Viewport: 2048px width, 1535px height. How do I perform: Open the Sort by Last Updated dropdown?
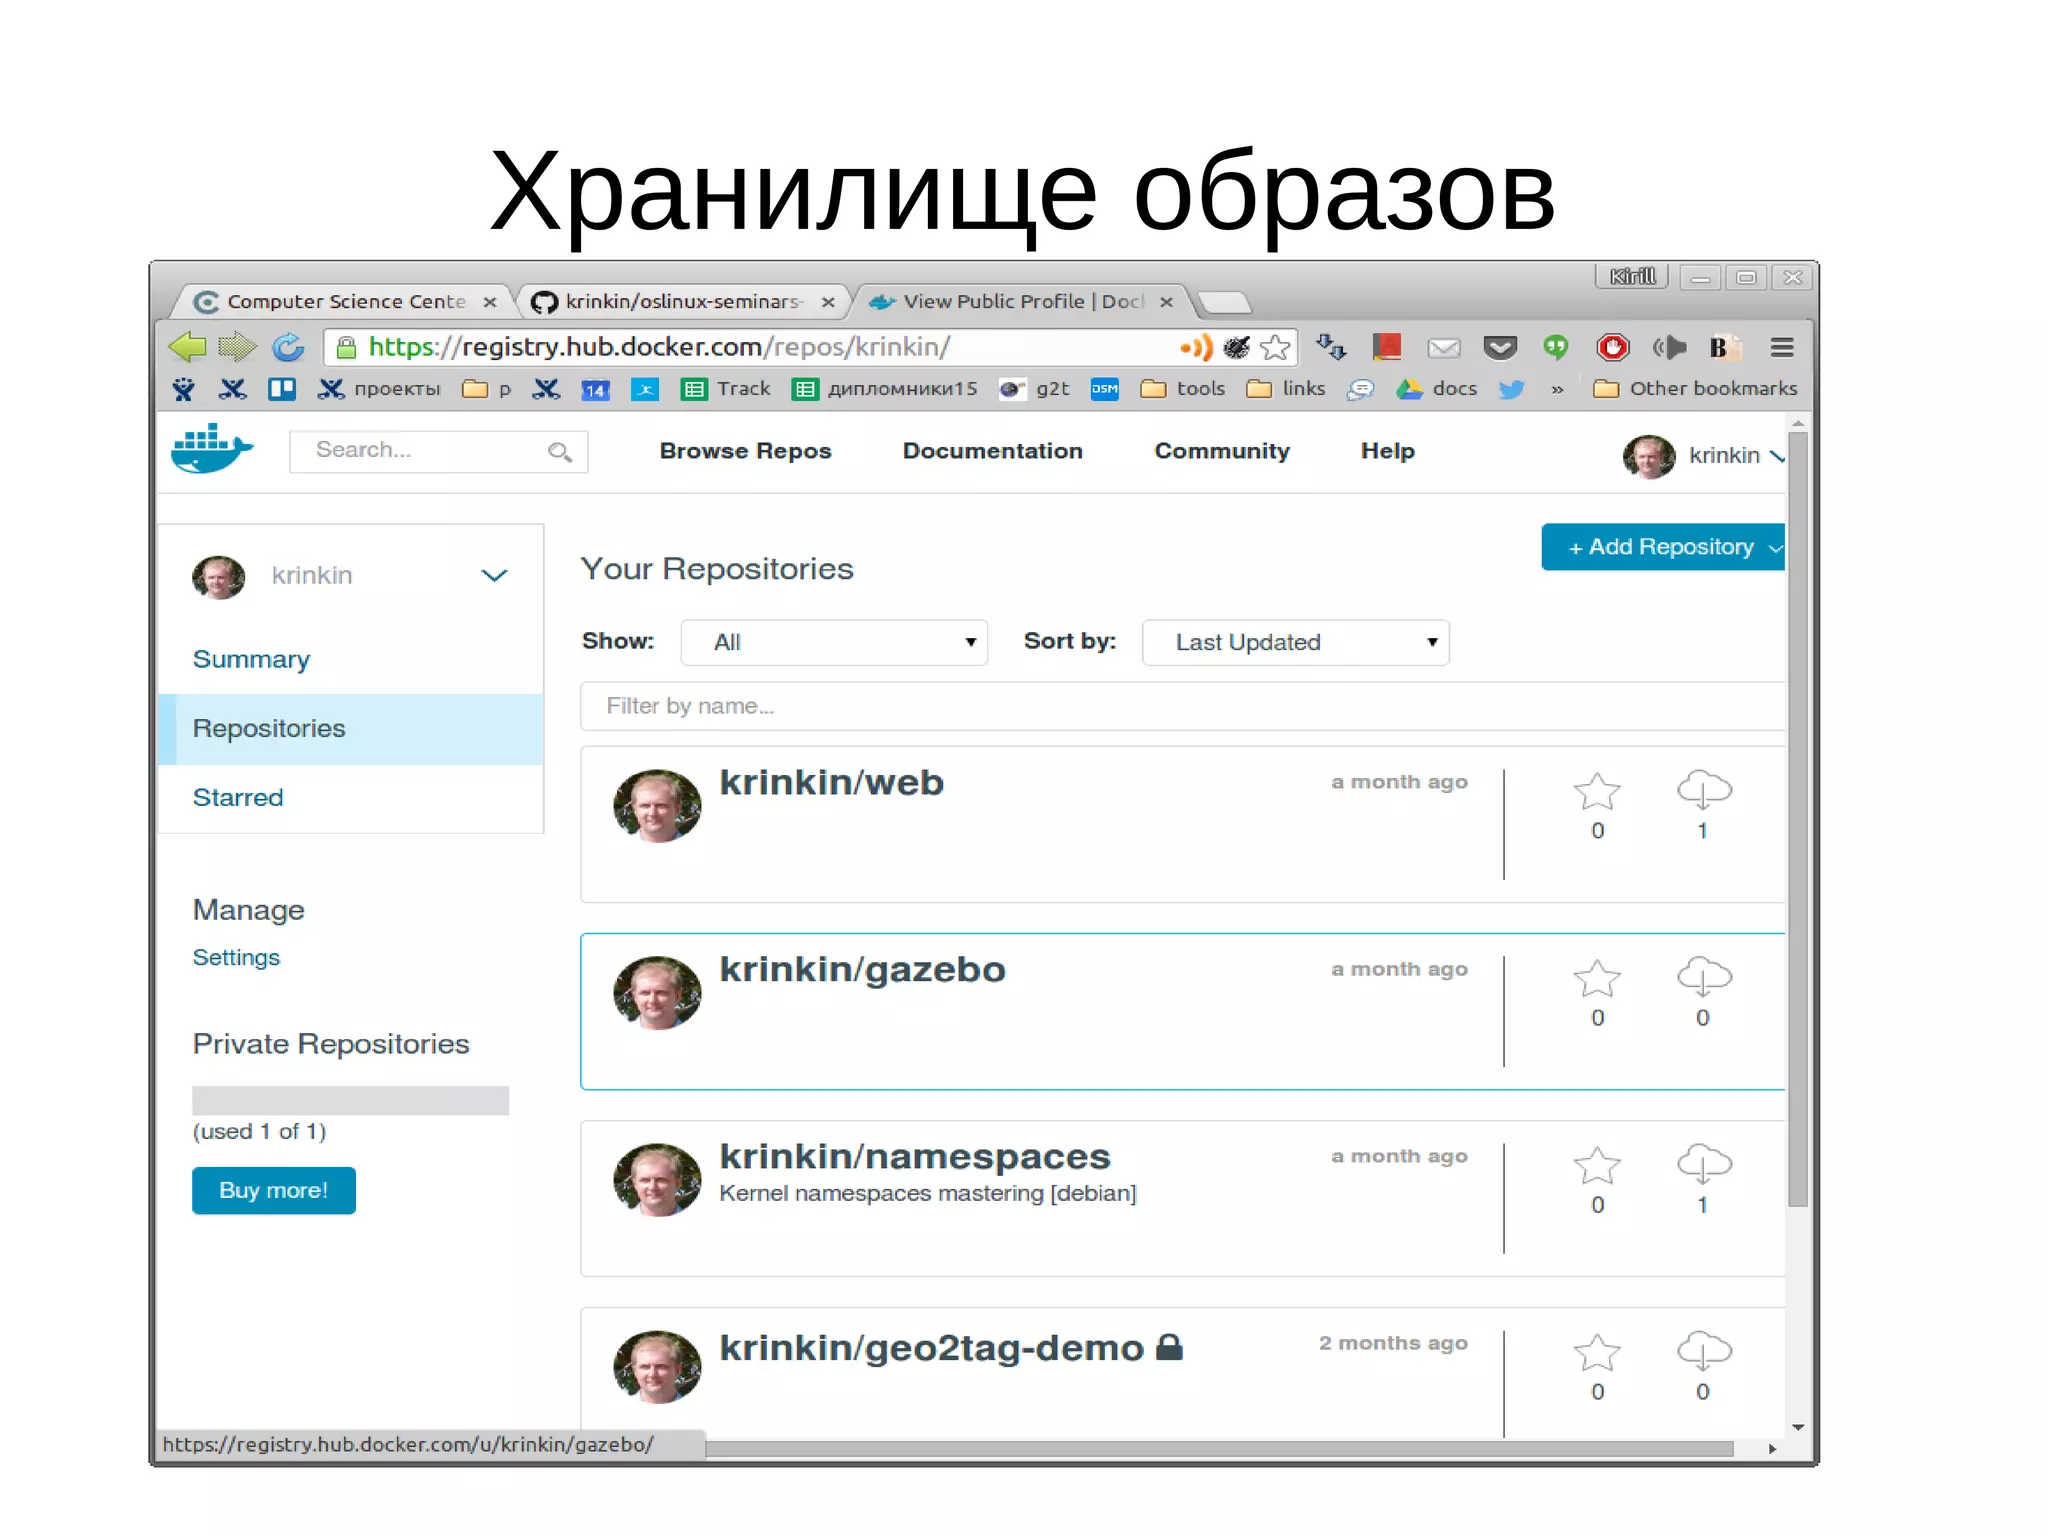click(1295, 642)
